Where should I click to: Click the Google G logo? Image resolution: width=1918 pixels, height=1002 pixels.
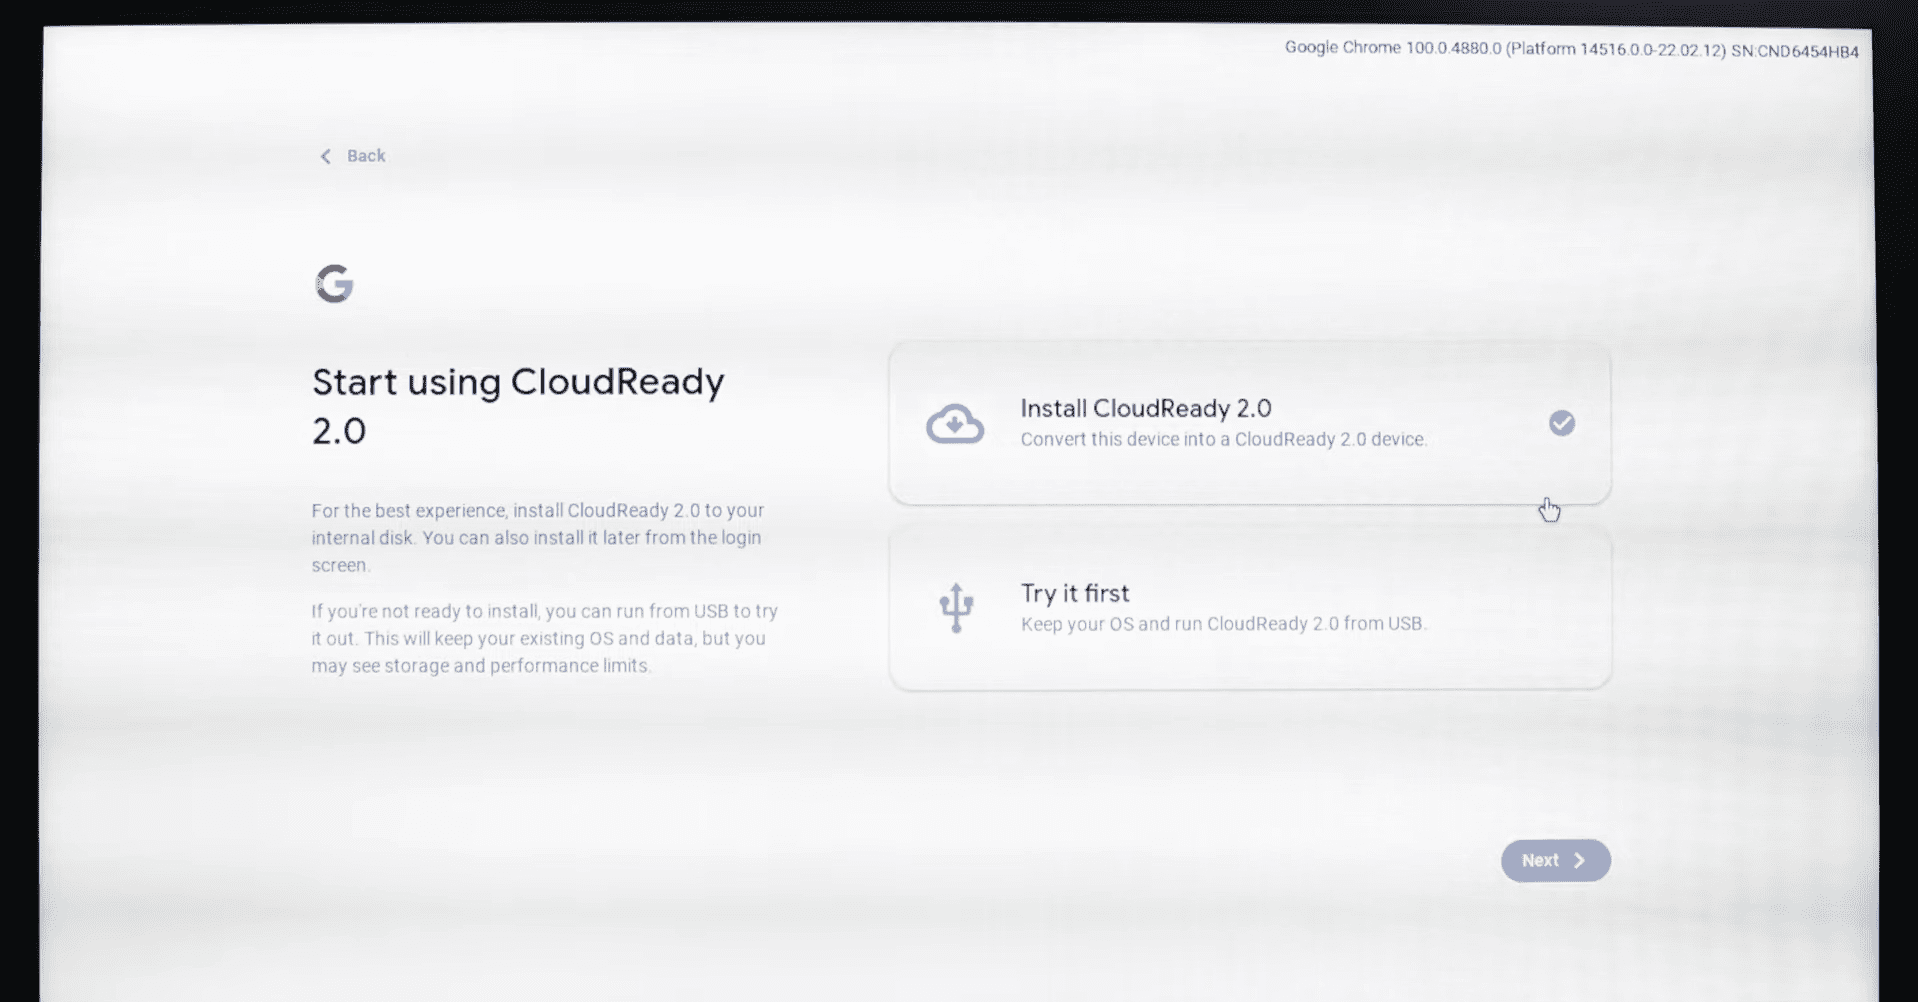[x=334, y=284]
